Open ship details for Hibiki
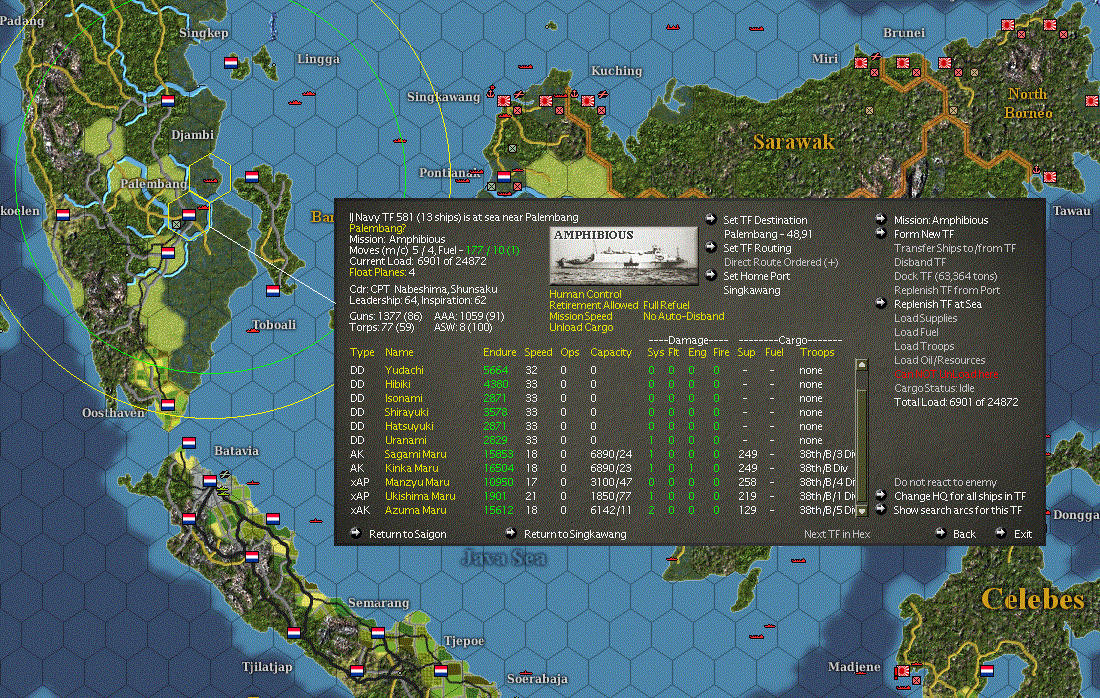Image resolution: width=1100 pixels, height=698 pixels. (x=398, y=384)
